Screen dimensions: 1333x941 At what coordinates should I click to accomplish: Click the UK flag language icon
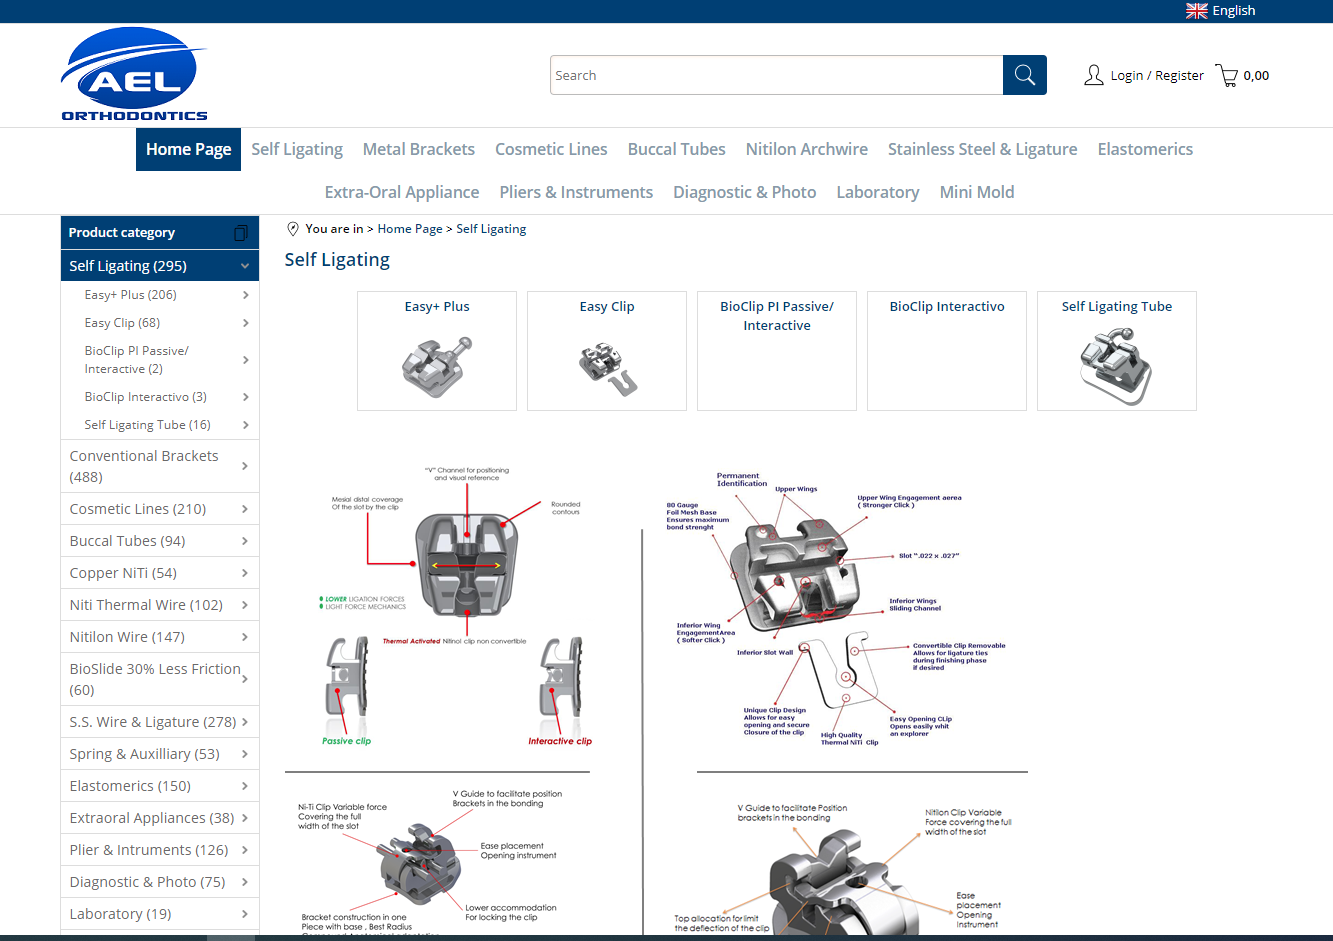1197,11
